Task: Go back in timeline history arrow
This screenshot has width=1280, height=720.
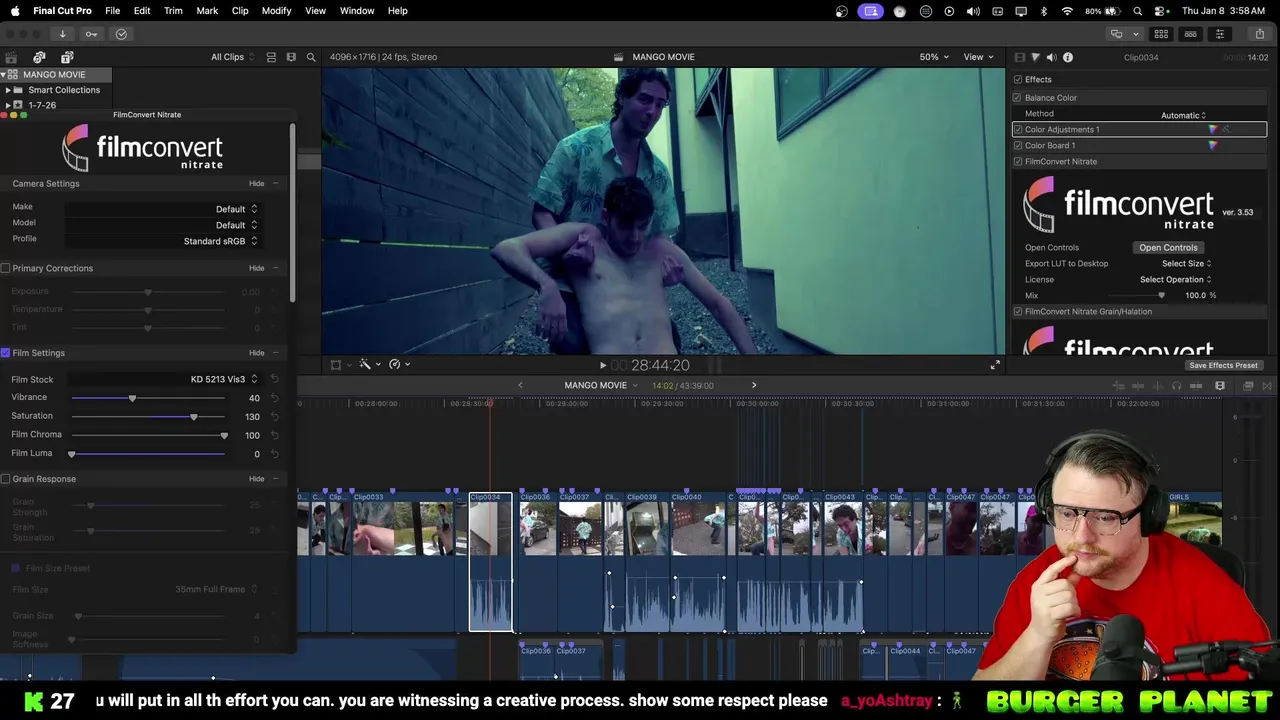Action: (x=520, y=385)
